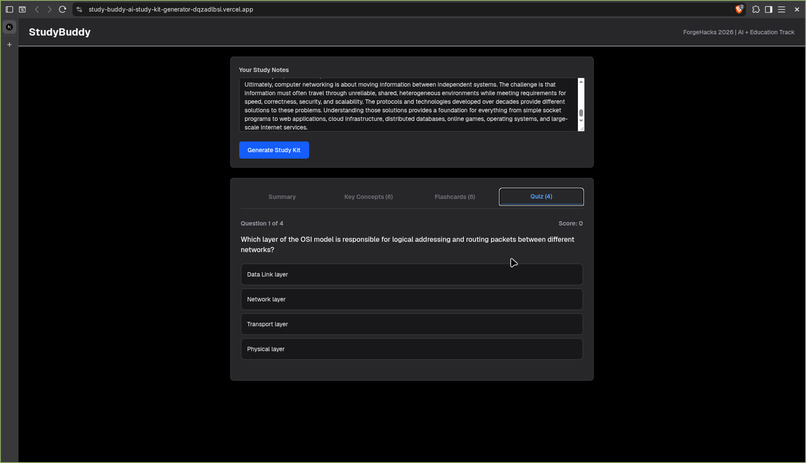Click the StudyBuddy heading

point(60,32)
